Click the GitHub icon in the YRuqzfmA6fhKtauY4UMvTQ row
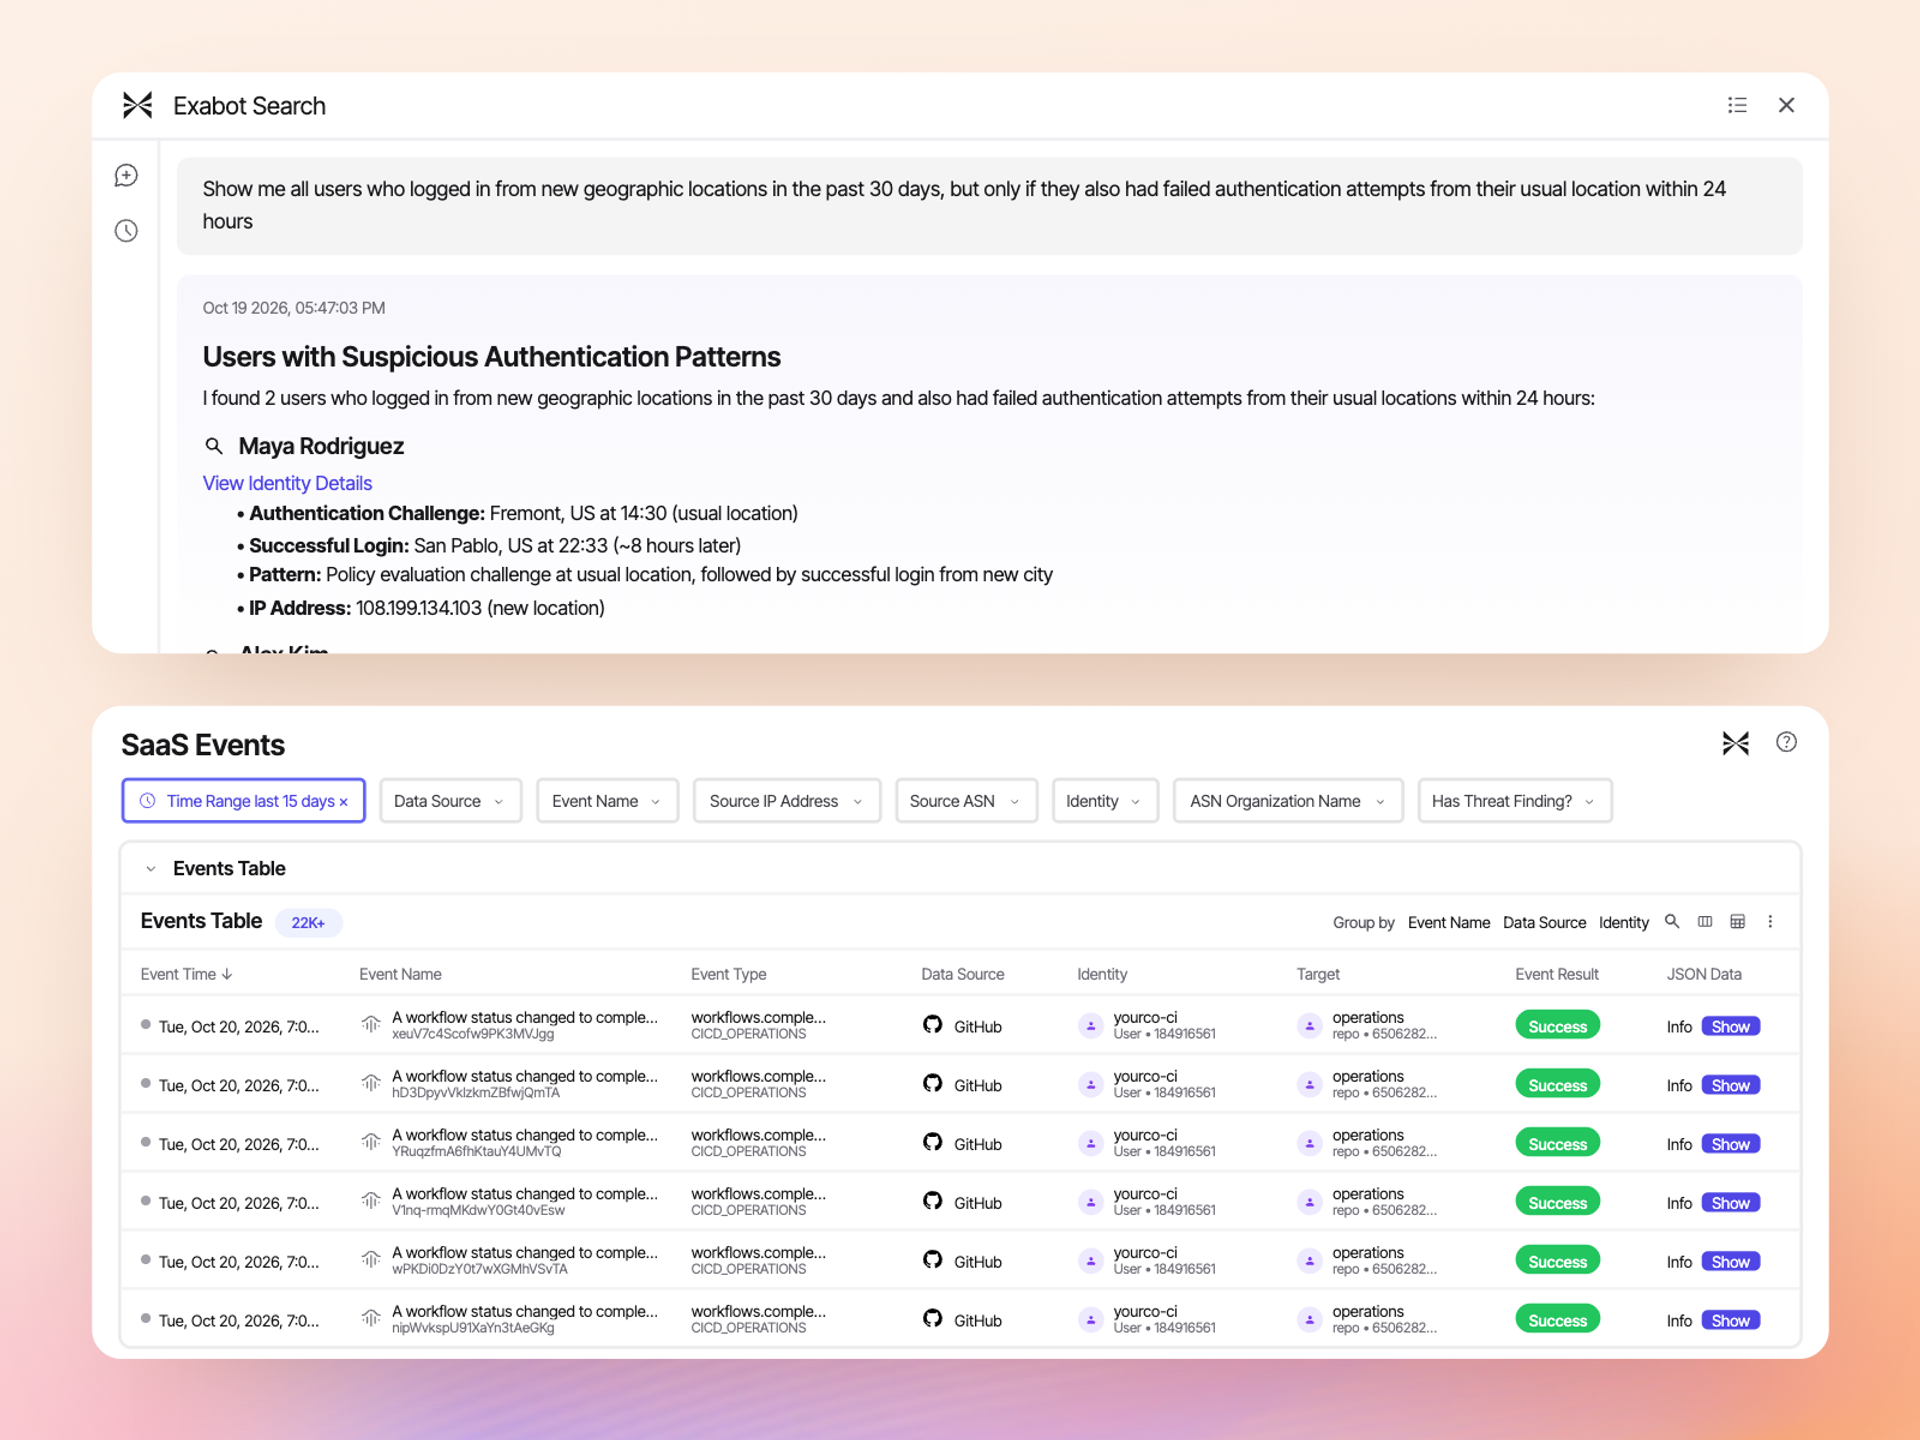The height and width of the screenshot is (1440, 1920). [932, 1142]
